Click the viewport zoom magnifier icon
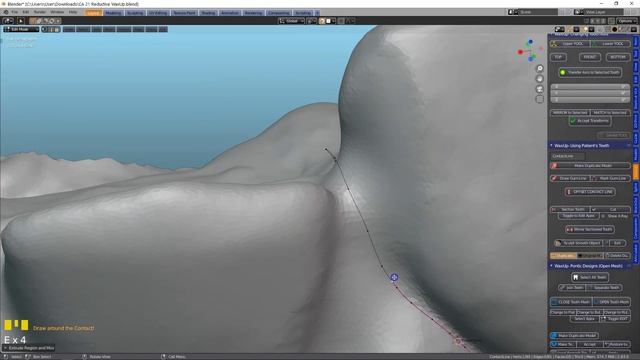Image resolution: width=640 pixels, height=360 pixels. pyautogui.click(x=540, y=69)
